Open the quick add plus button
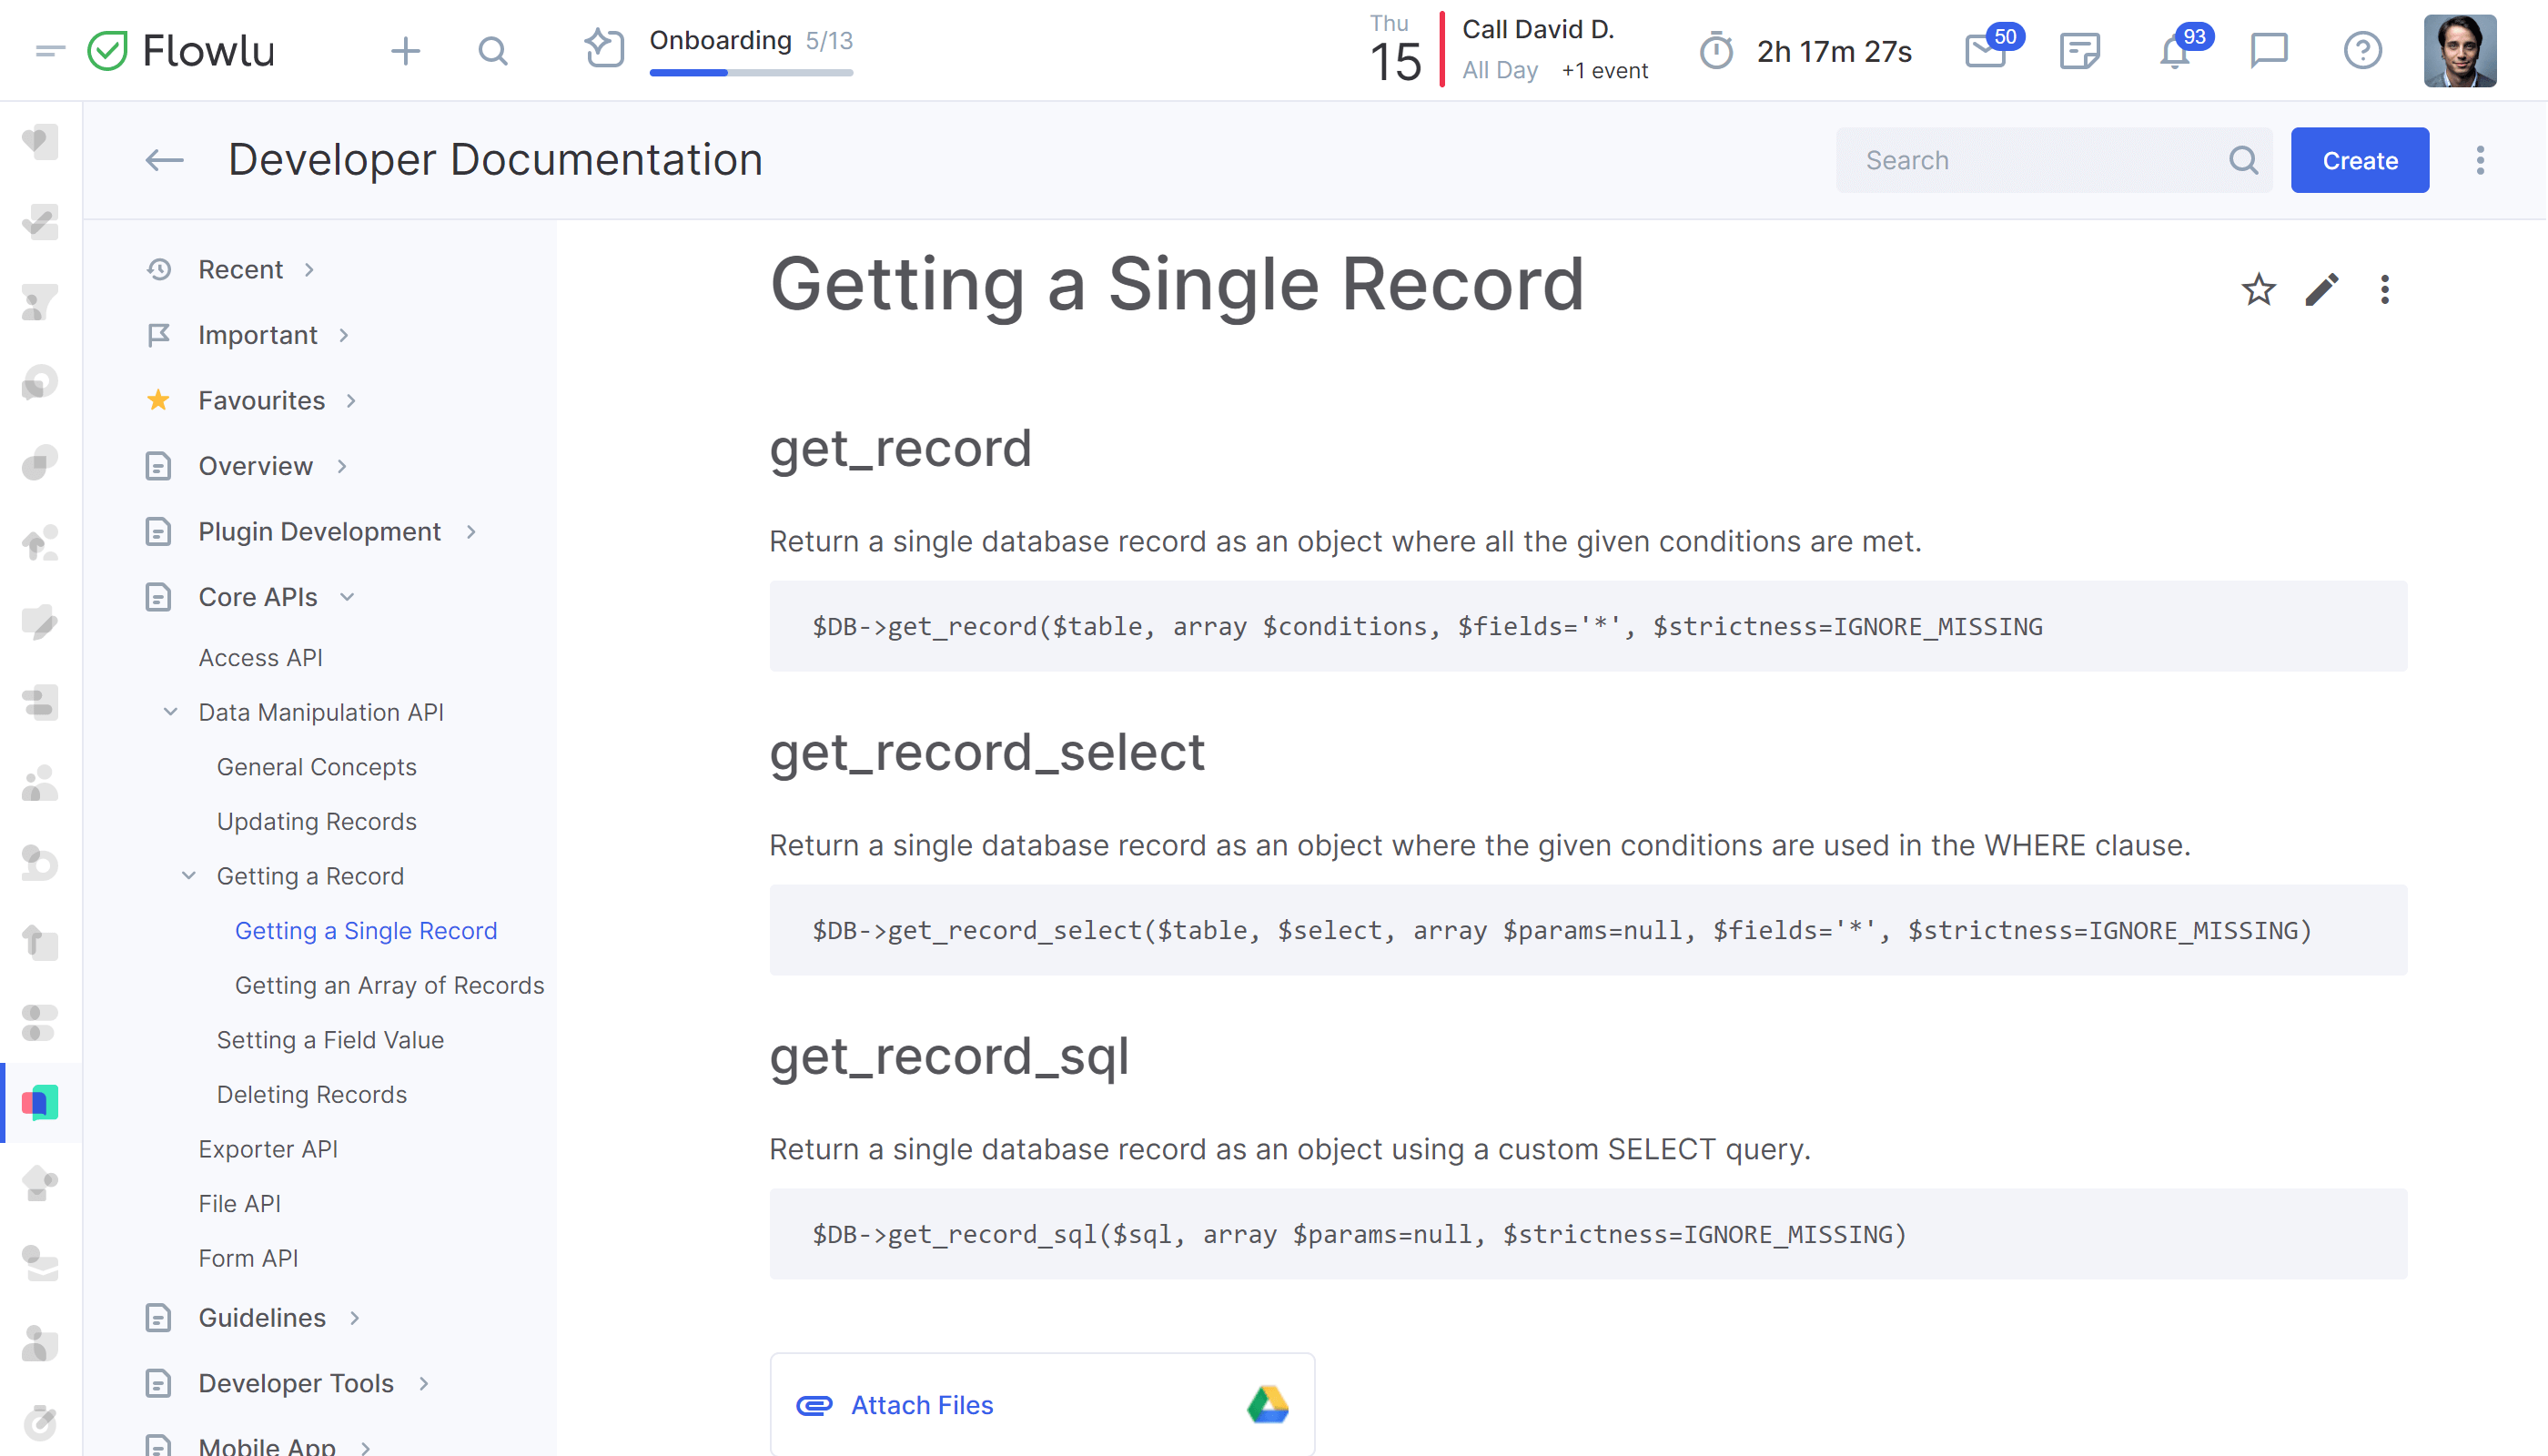 [x=405, y=50]
